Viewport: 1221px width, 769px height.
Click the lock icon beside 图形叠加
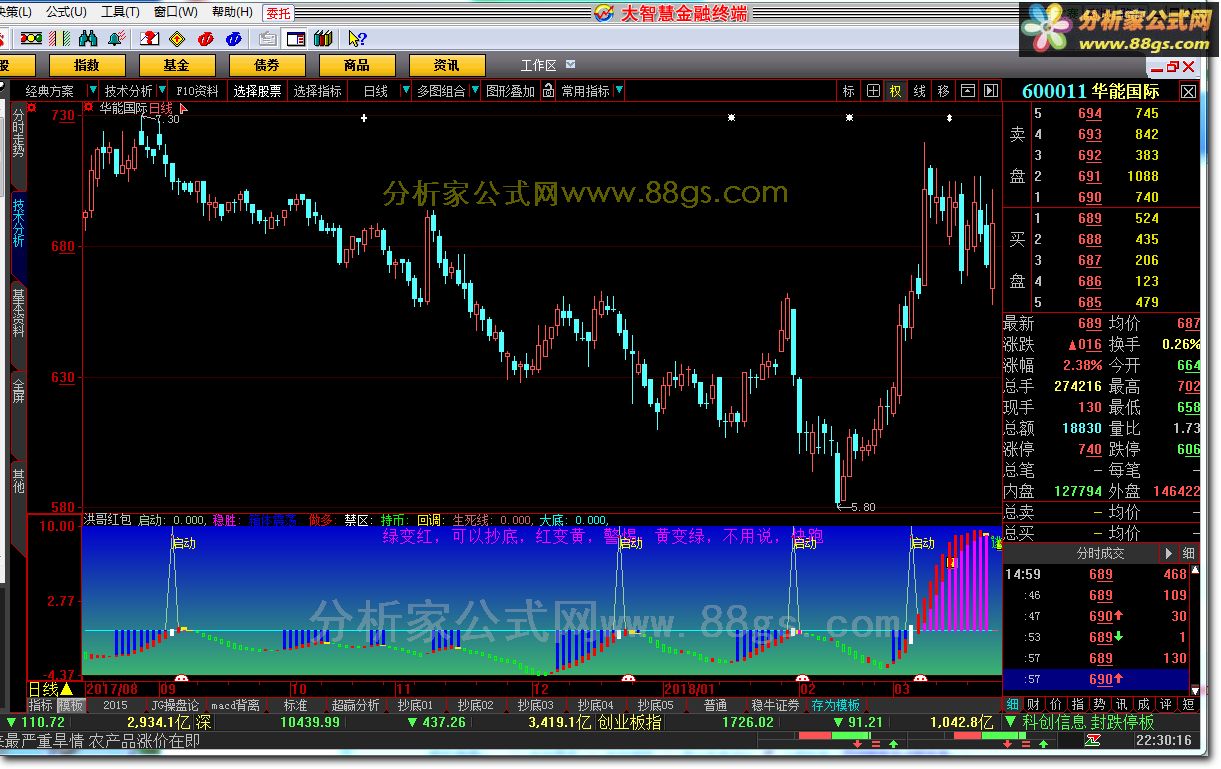pyautogui.click(x=548, y=91)
